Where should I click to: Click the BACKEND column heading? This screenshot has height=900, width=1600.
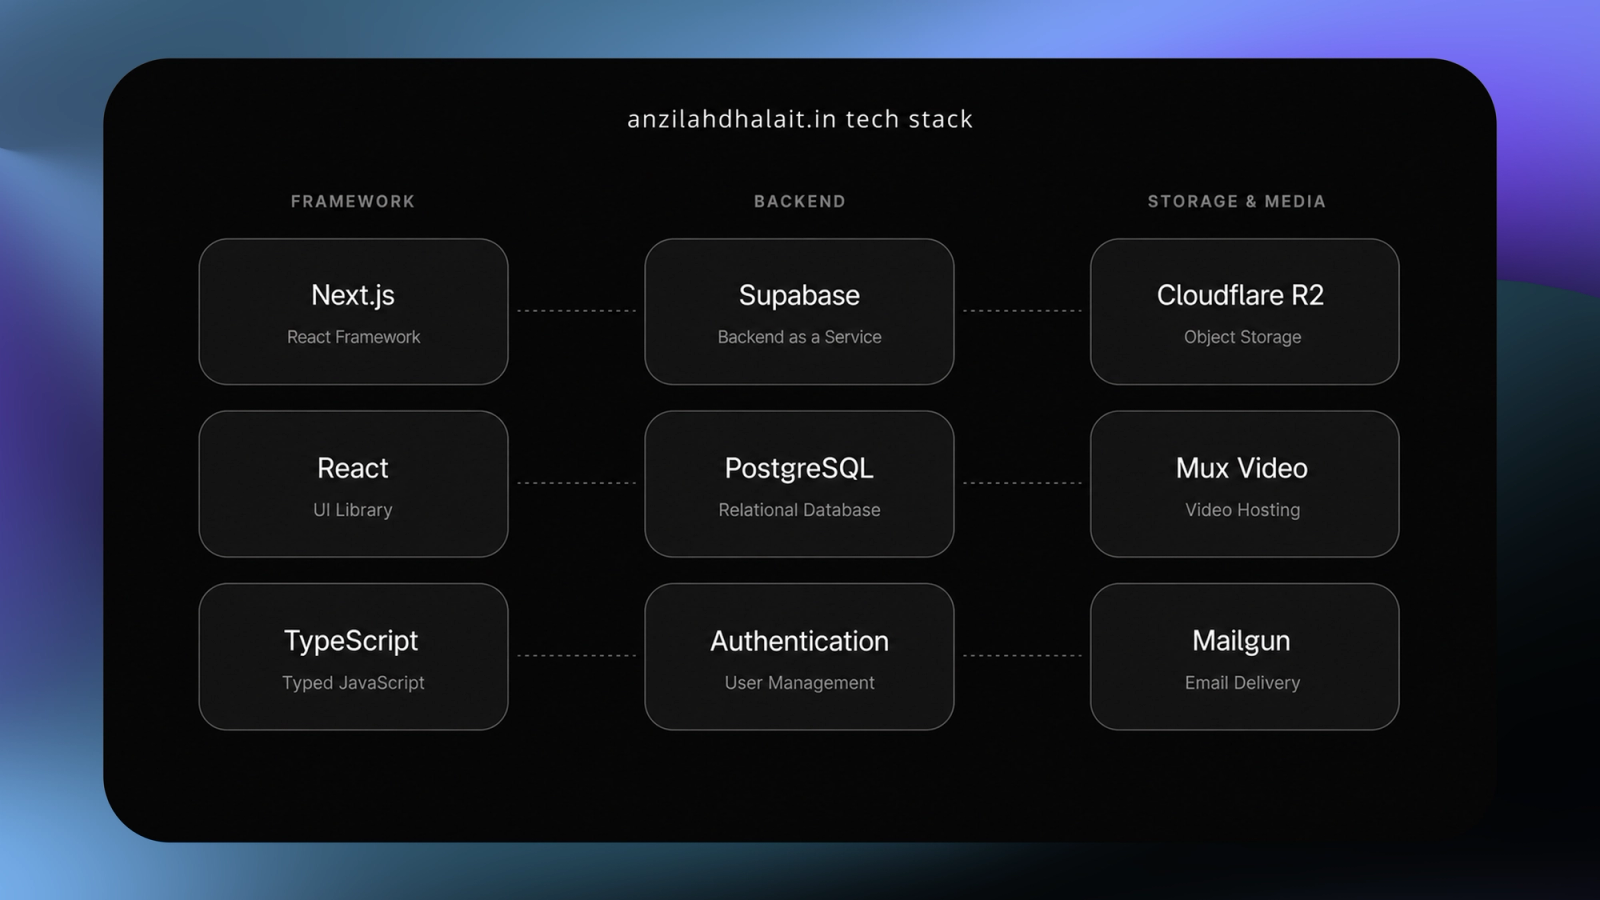[800, 201]
